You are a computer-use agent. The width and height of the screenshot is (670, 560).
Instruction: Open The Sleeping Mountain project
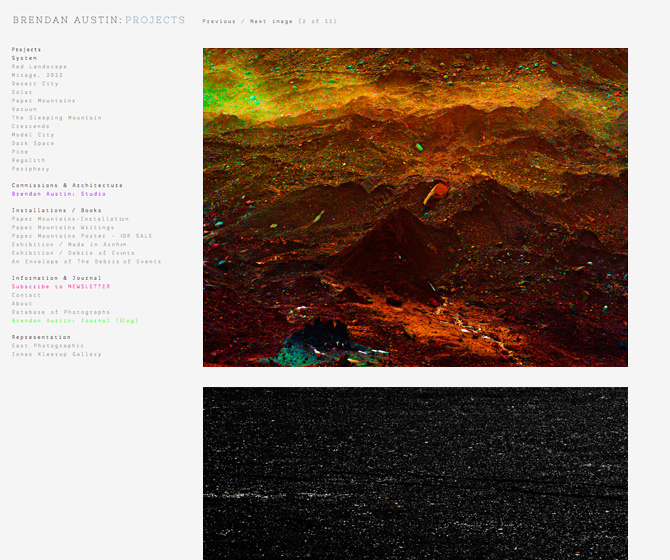[x=51, y=118]
